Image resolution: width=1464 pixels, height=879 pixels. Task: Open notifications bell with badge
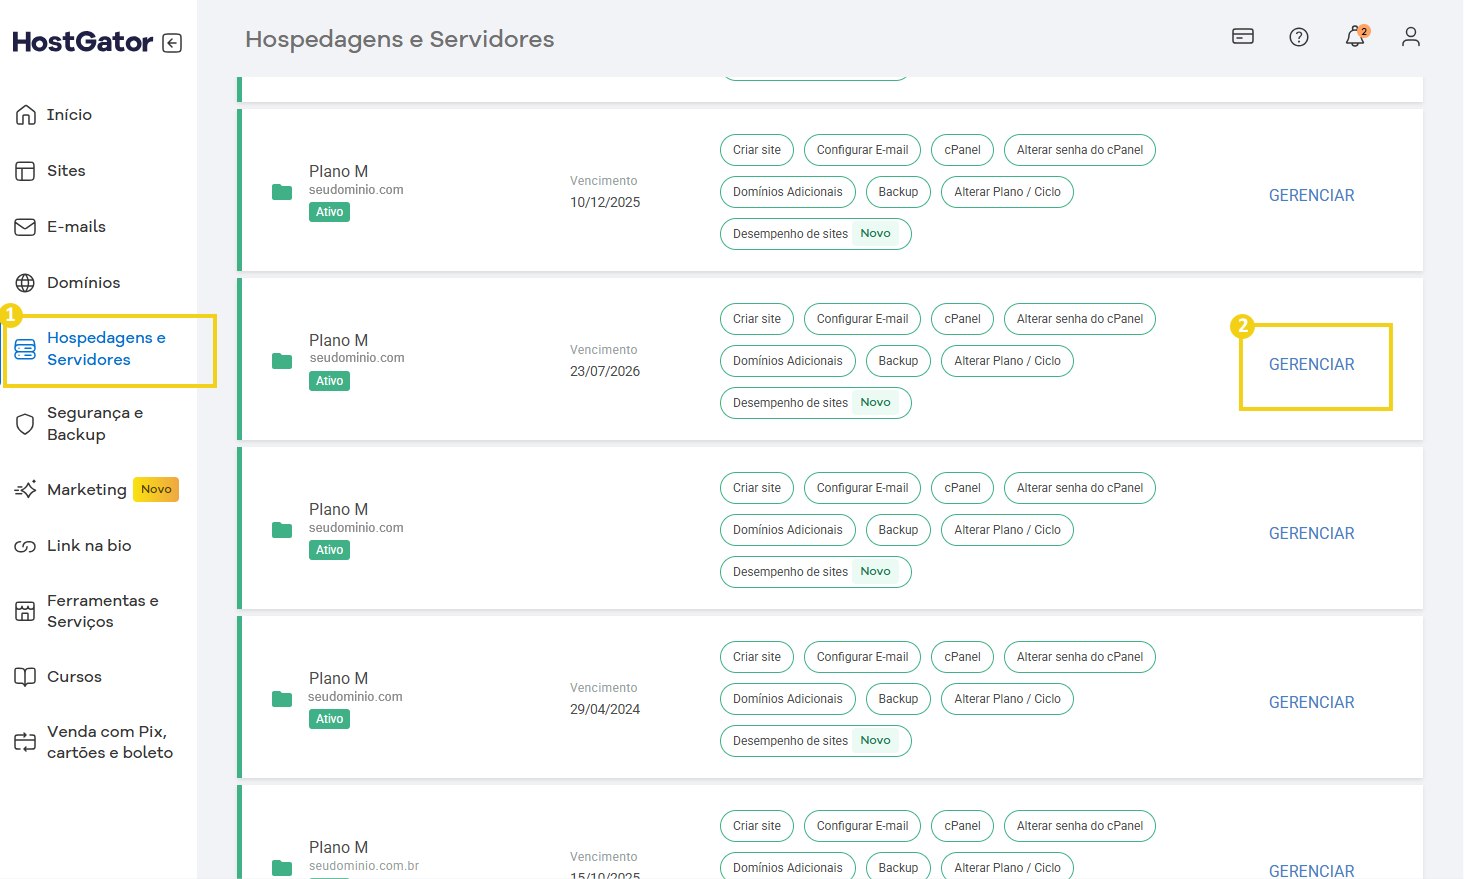(1354, 37)
